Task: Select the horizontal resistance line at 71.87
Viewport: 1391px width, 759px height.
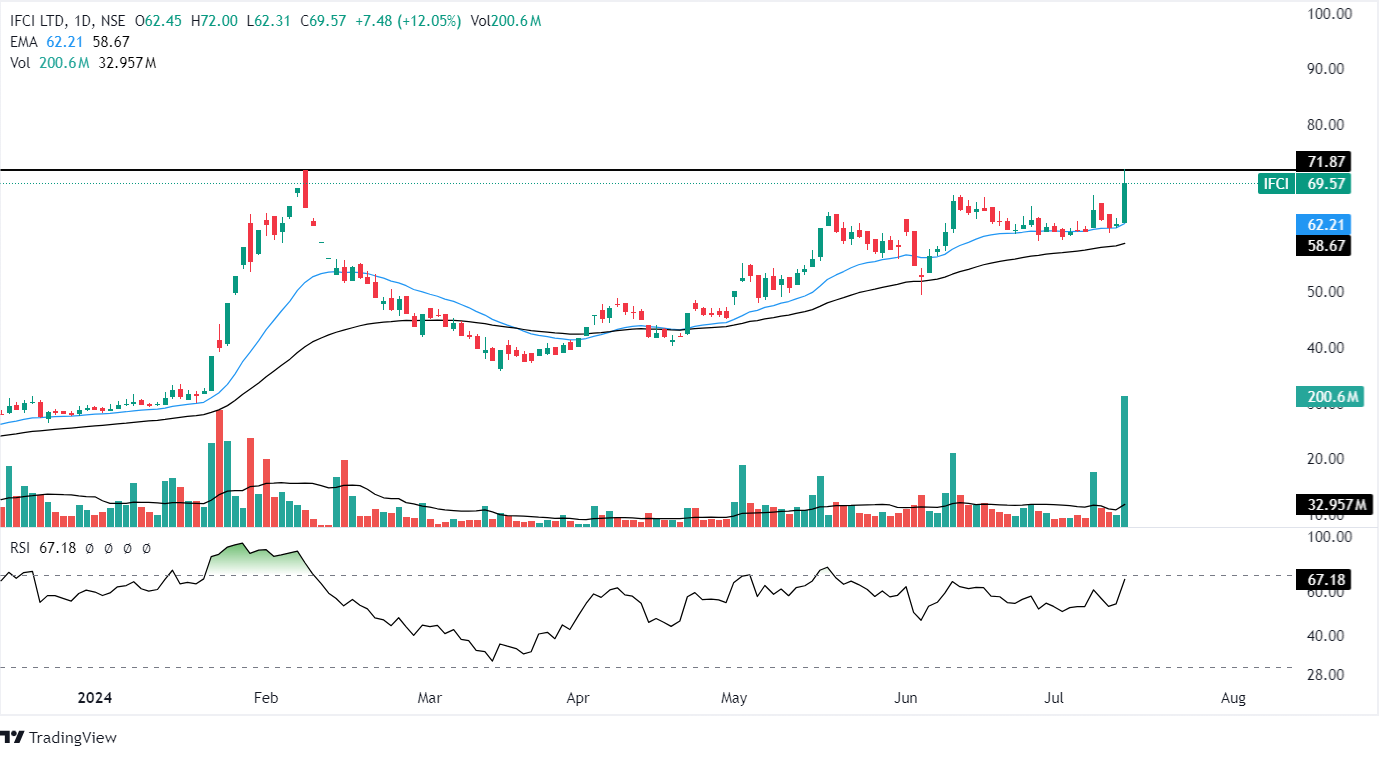Action: [x=640, y=171]
